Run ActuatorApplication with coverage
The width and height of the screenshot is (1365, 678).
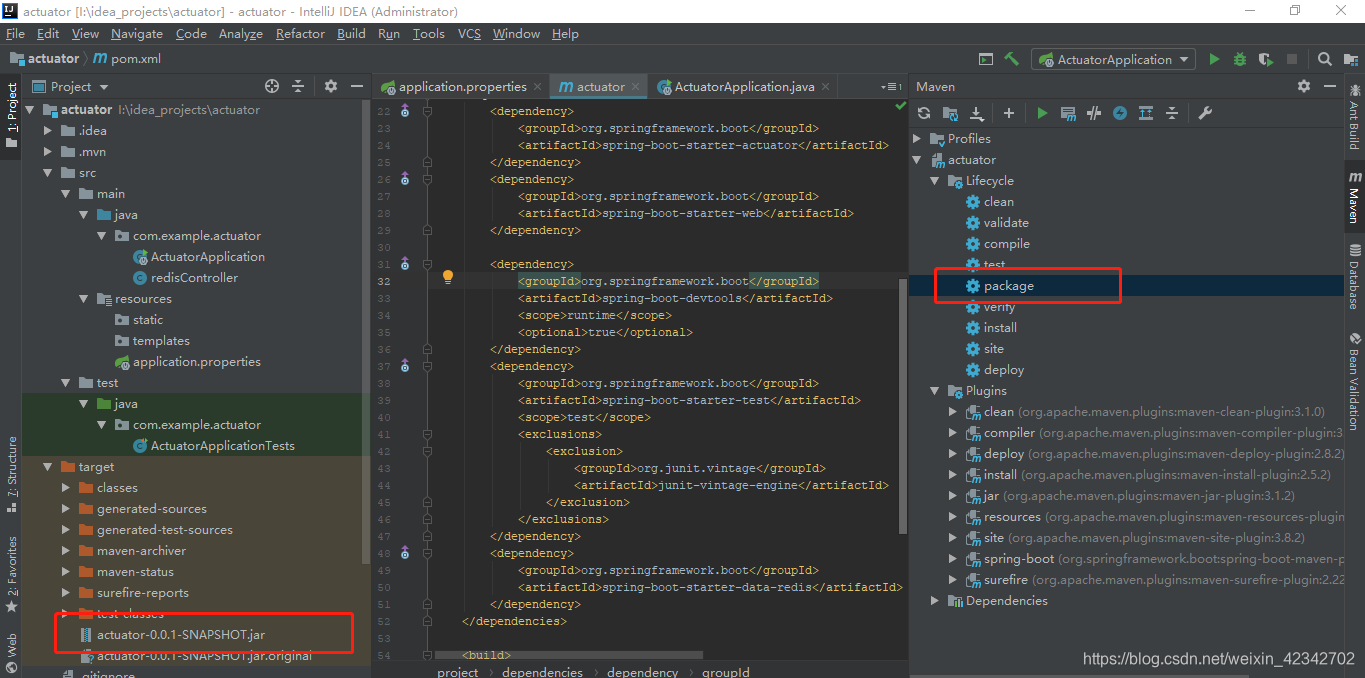(1266, 59)
